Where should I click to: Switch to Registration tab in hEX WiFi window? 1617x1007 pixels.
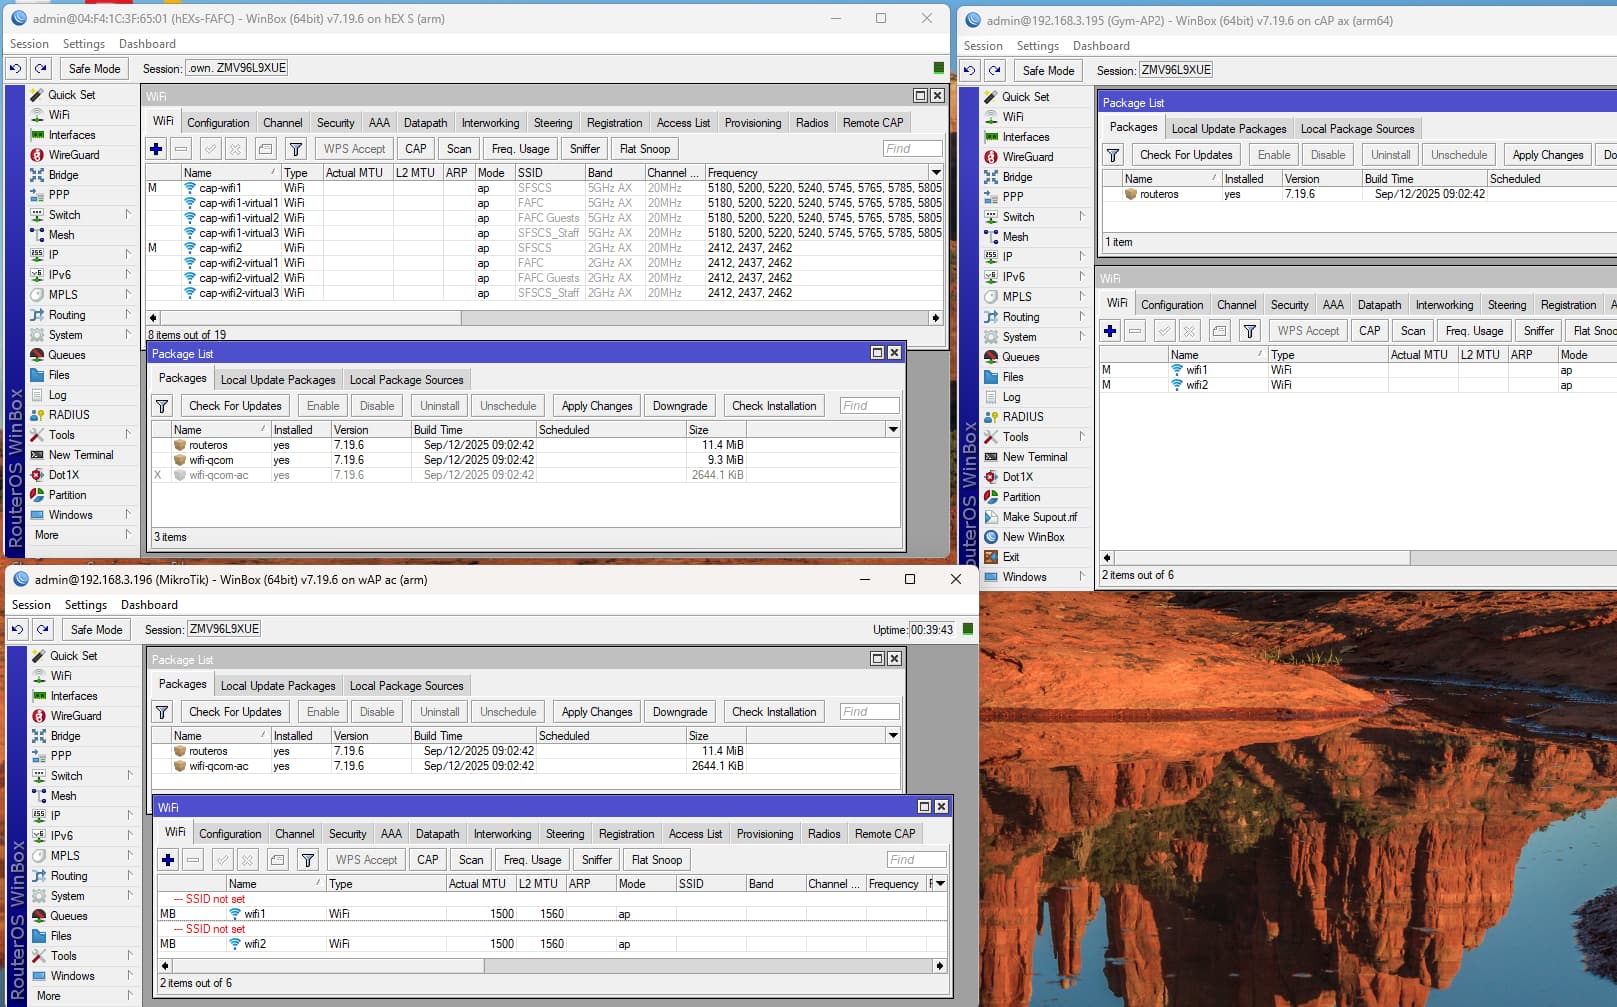tap(614, 123)
